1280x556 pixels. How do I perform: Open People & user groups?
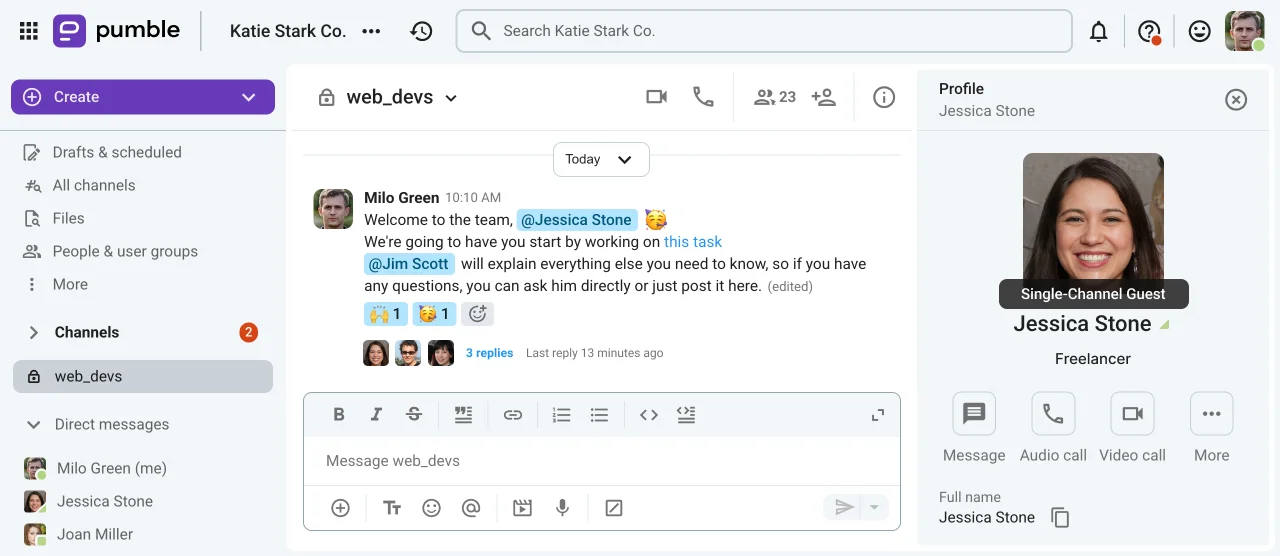point(125,251)
